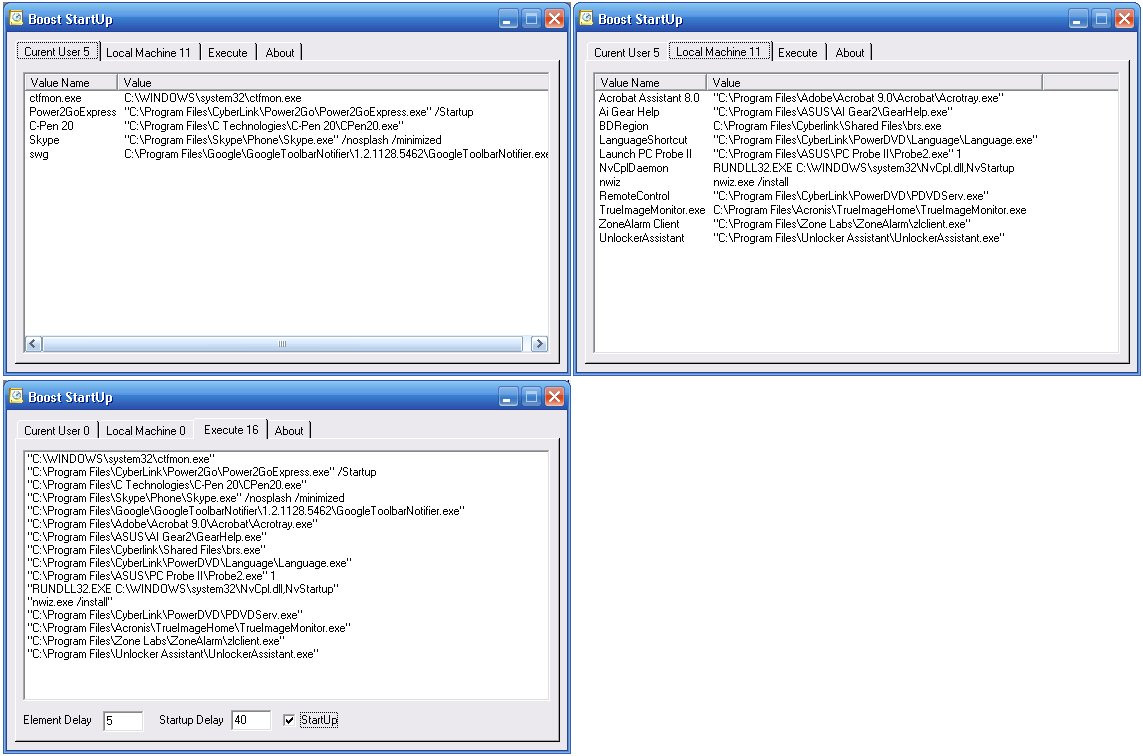Viewport: 1143px width, 756px height.
Task: Select the Launch PC Probe II row
Action: tap(857, 154)
